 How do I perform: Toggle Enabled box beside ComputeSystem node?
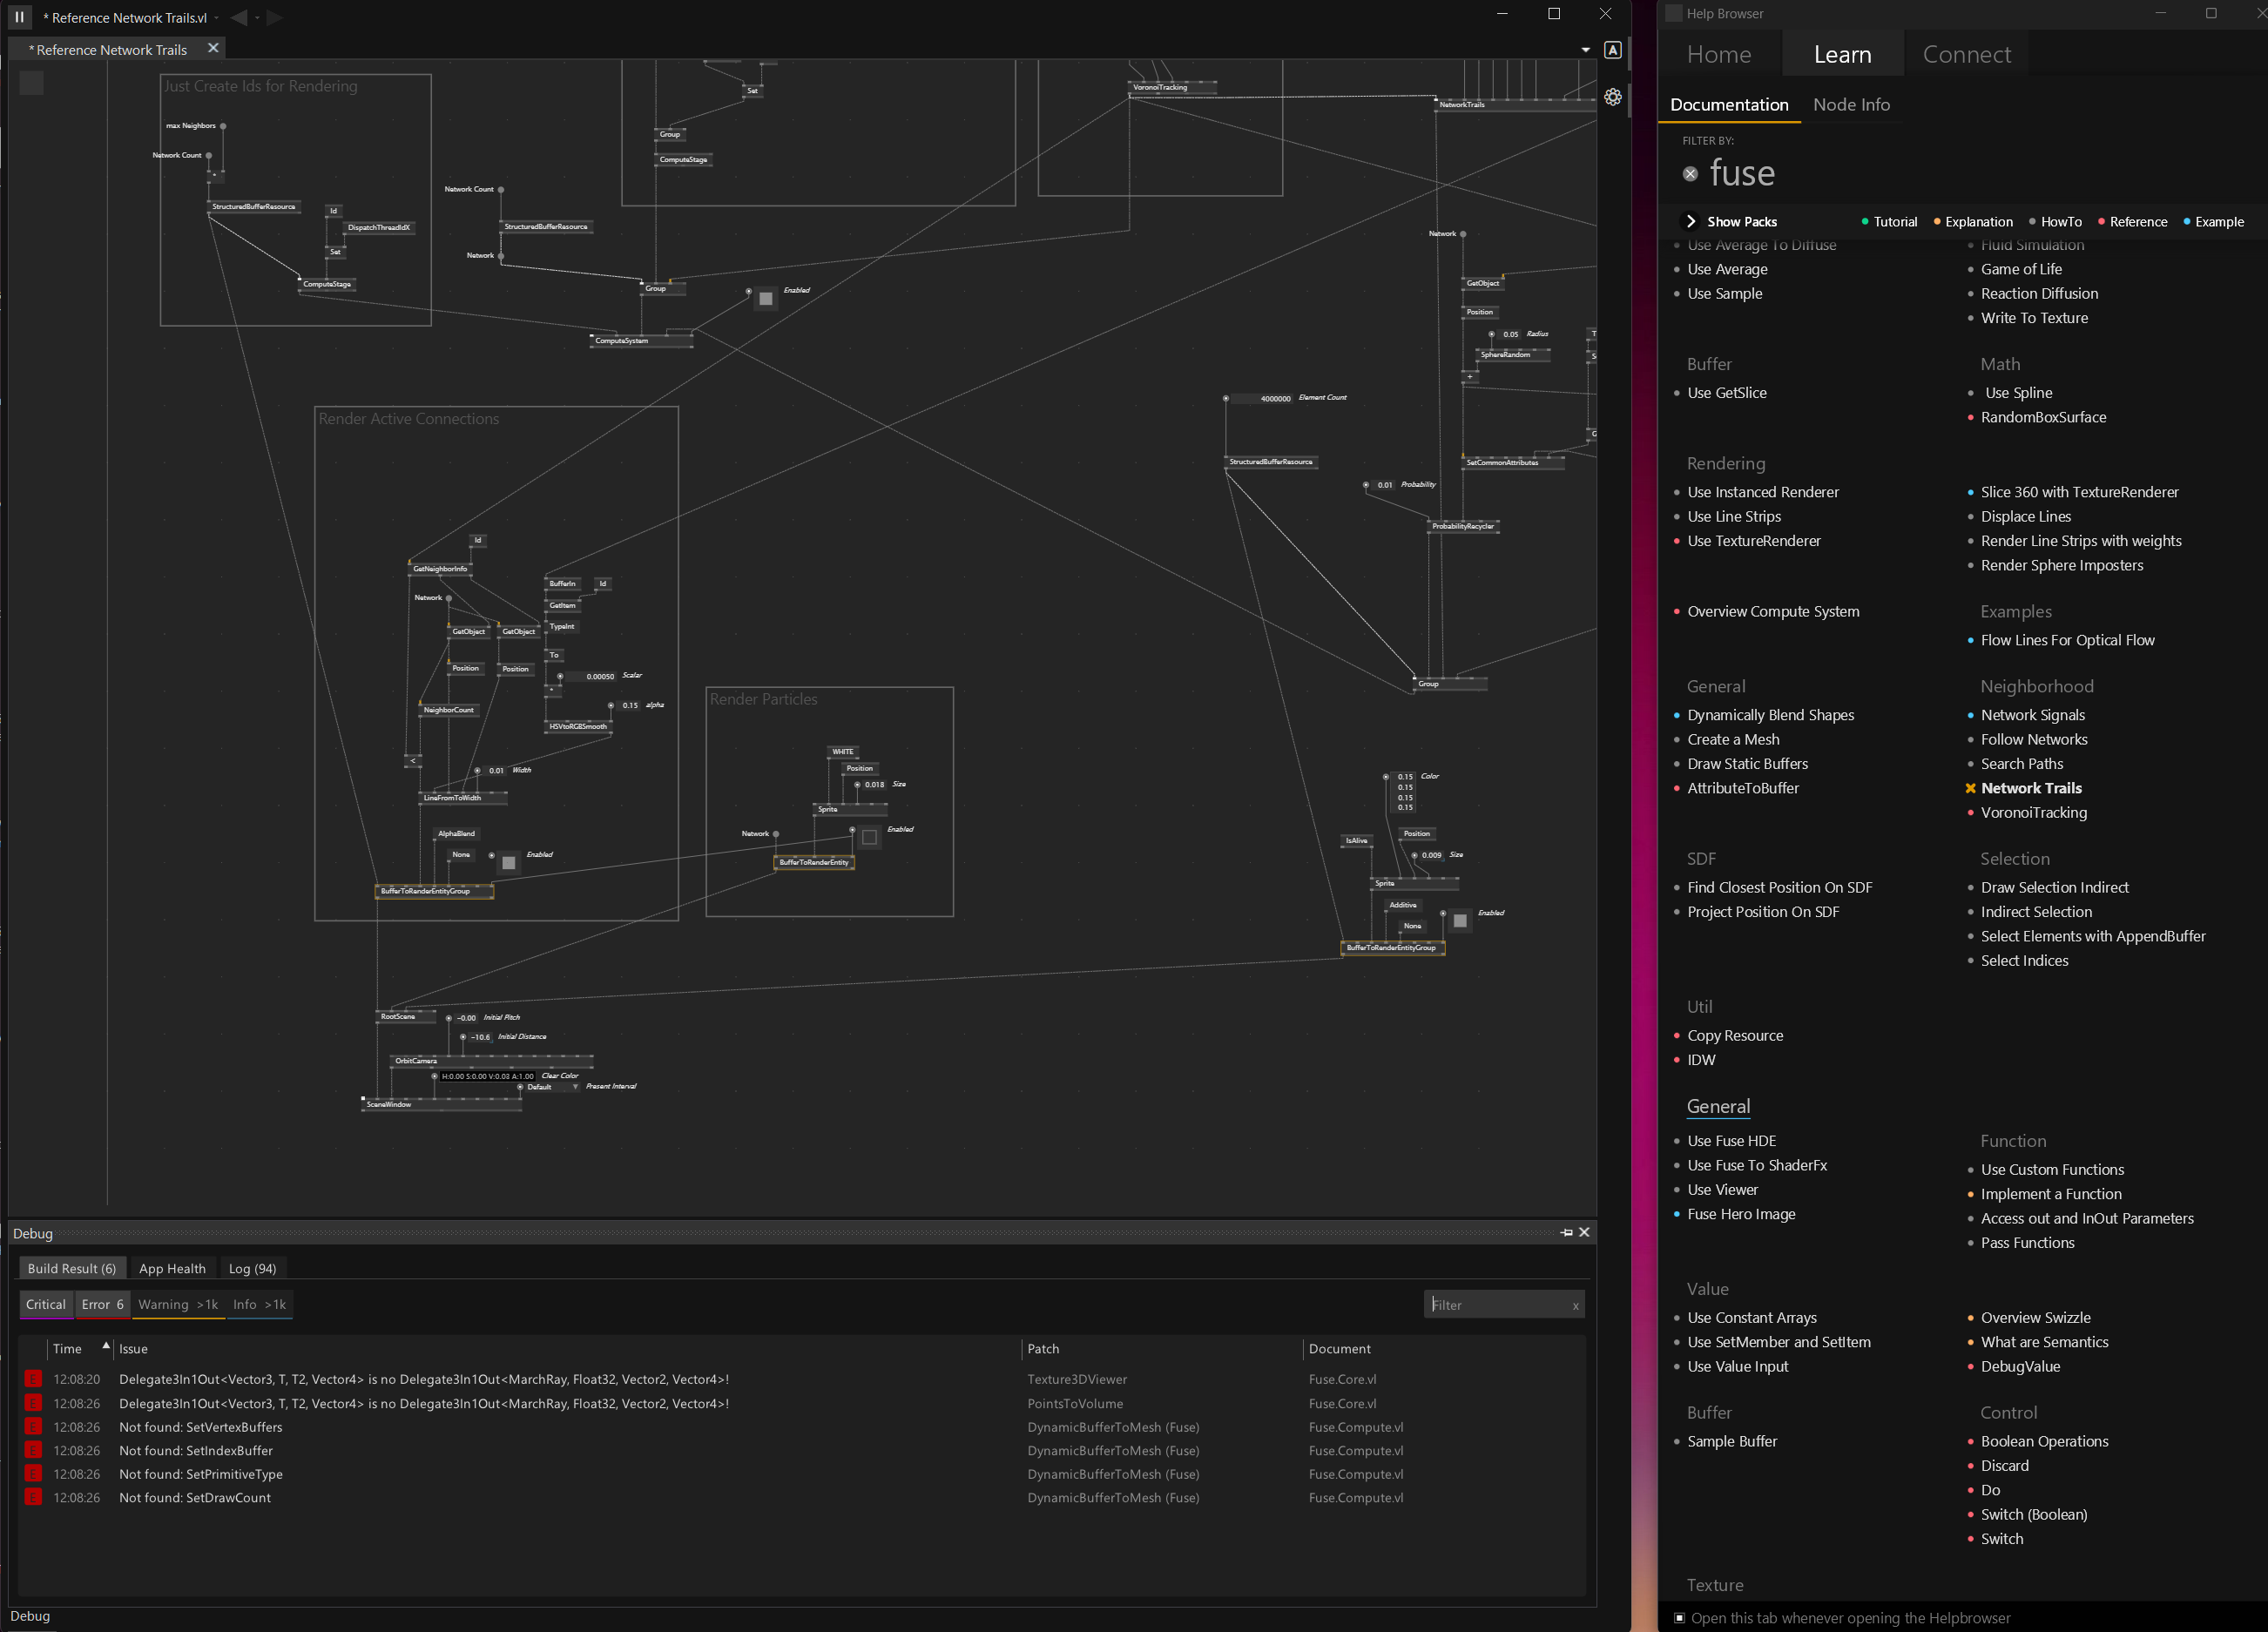[765, 298]
